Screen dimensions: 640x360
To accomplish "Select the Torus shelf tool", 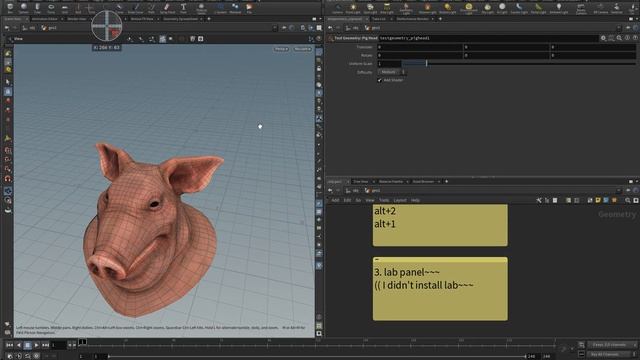I will coord(51,8).
